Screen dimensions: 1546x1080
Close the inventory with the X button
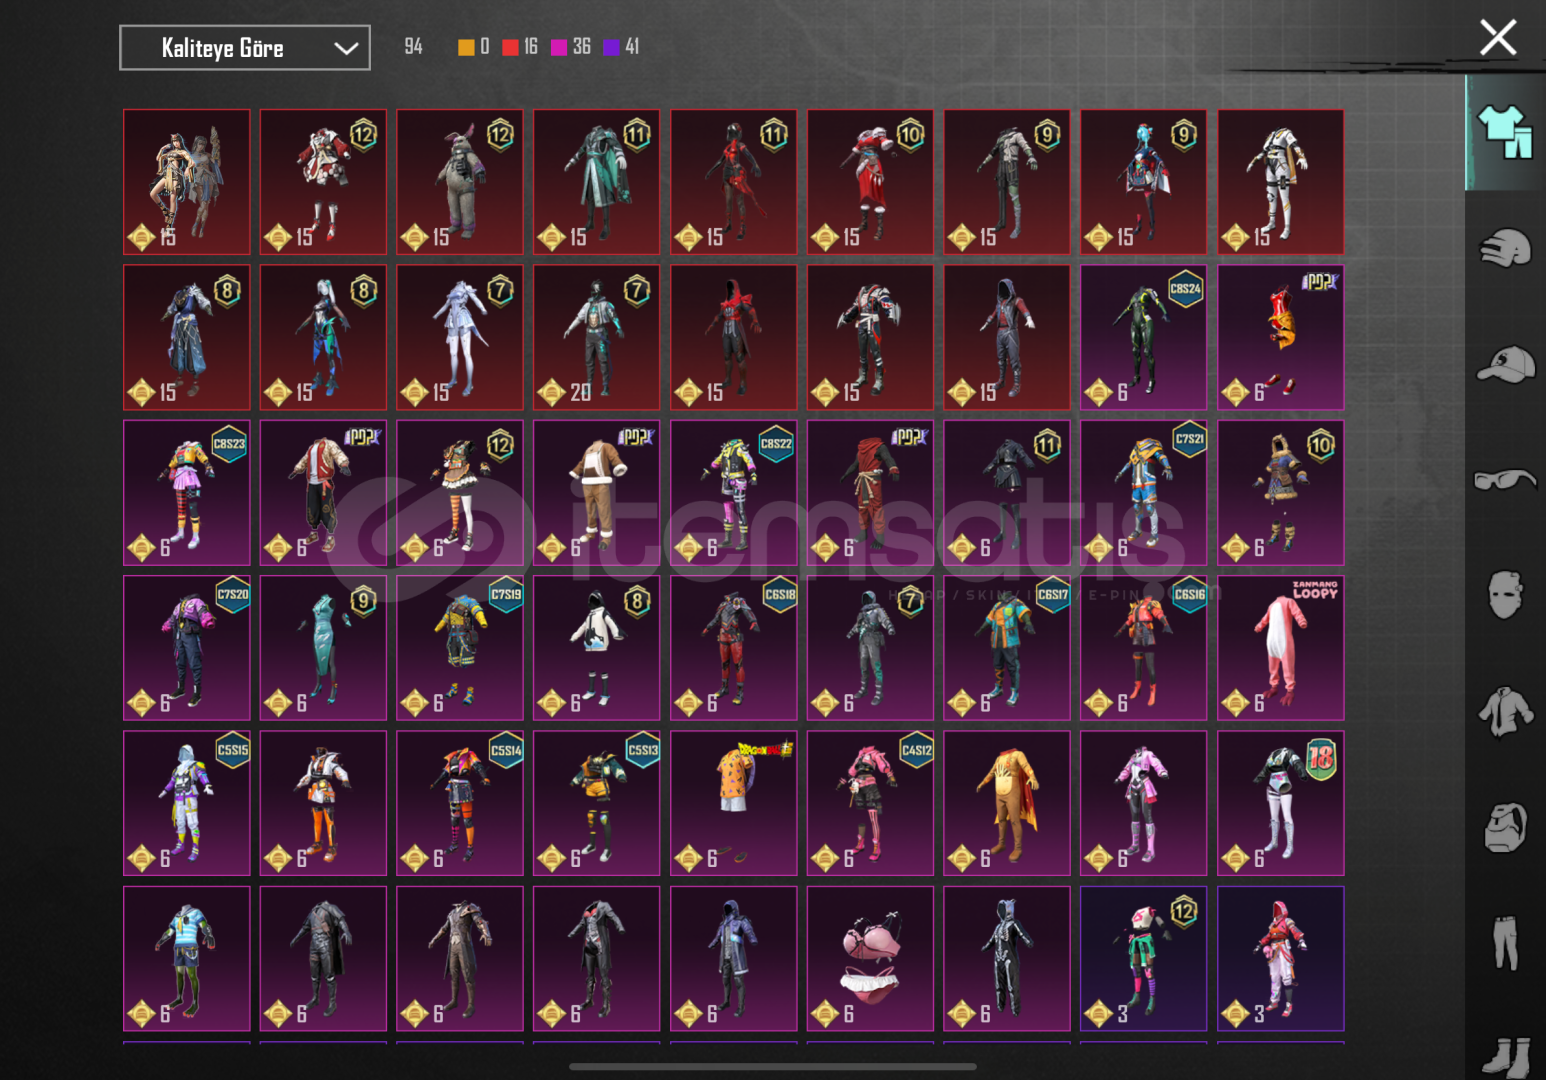point(1498,38)
